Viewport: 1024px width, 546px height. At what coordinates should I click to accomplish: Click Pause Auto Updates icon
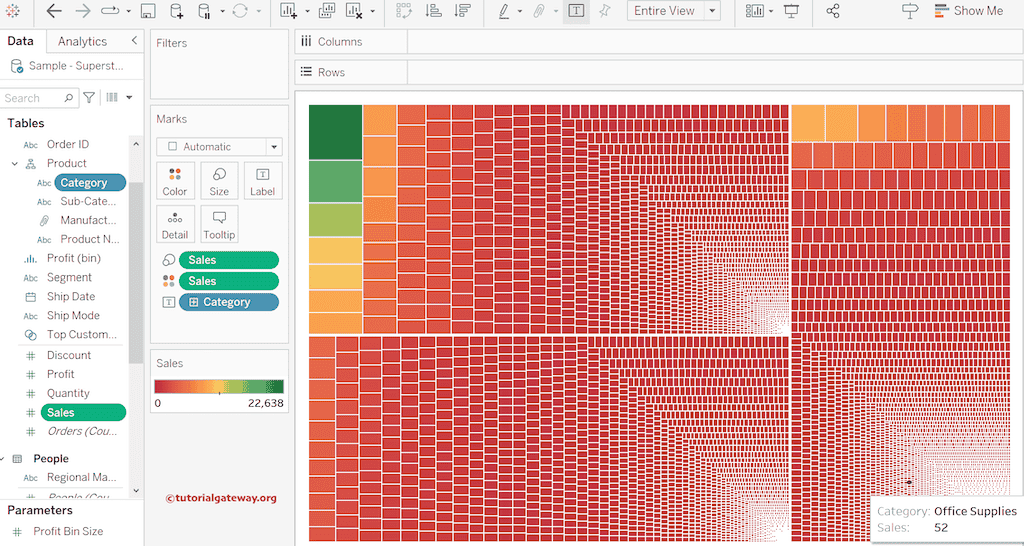pyautogui.click(x=205, y=11)
